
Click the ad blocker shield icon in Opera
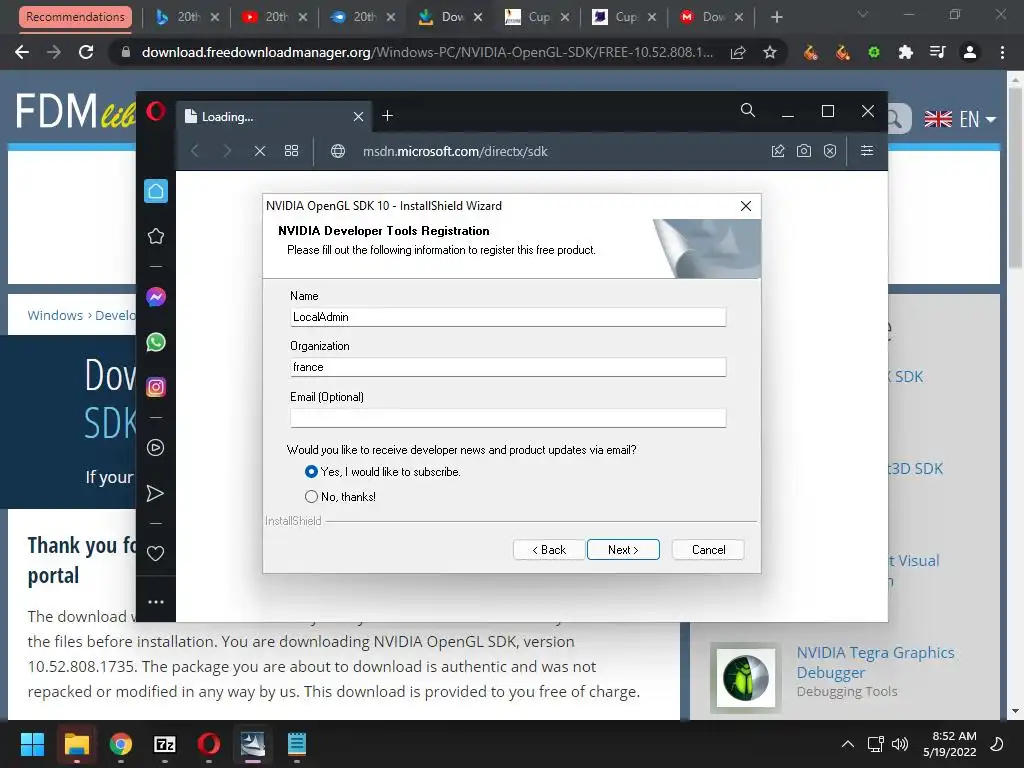click(830, 151)
